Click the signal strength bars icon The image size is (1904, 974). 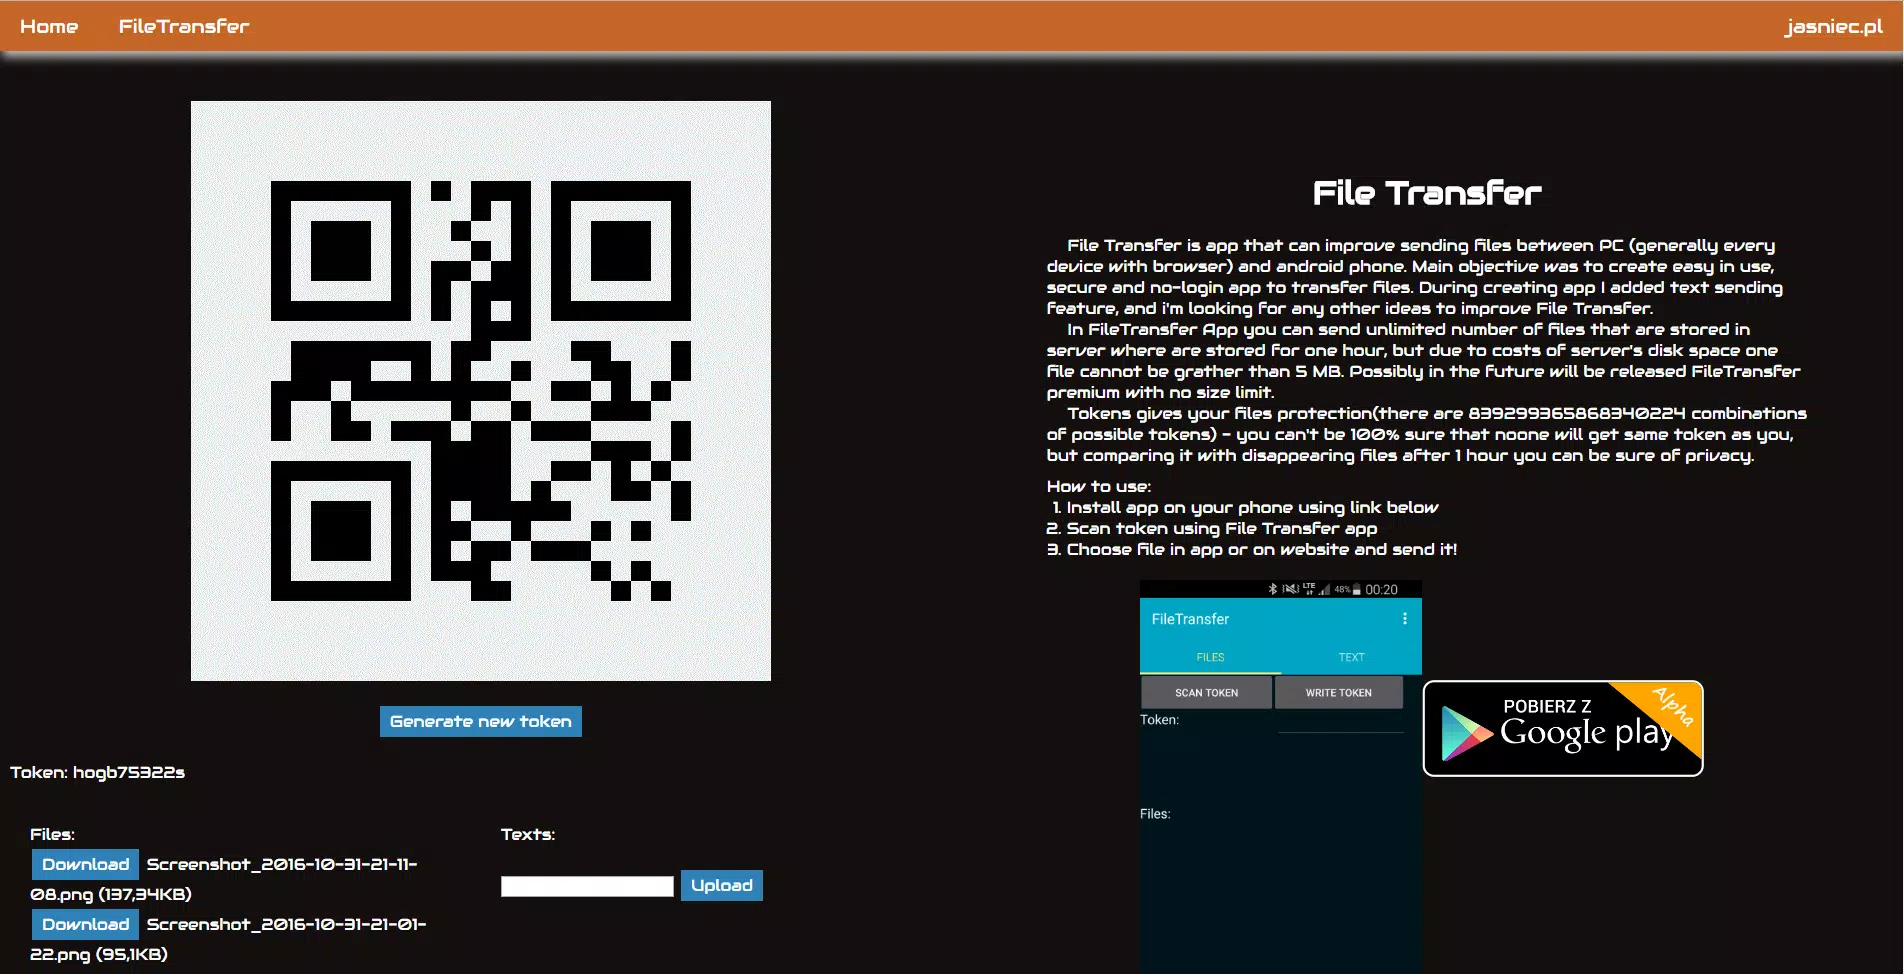tap(1324, 591)
